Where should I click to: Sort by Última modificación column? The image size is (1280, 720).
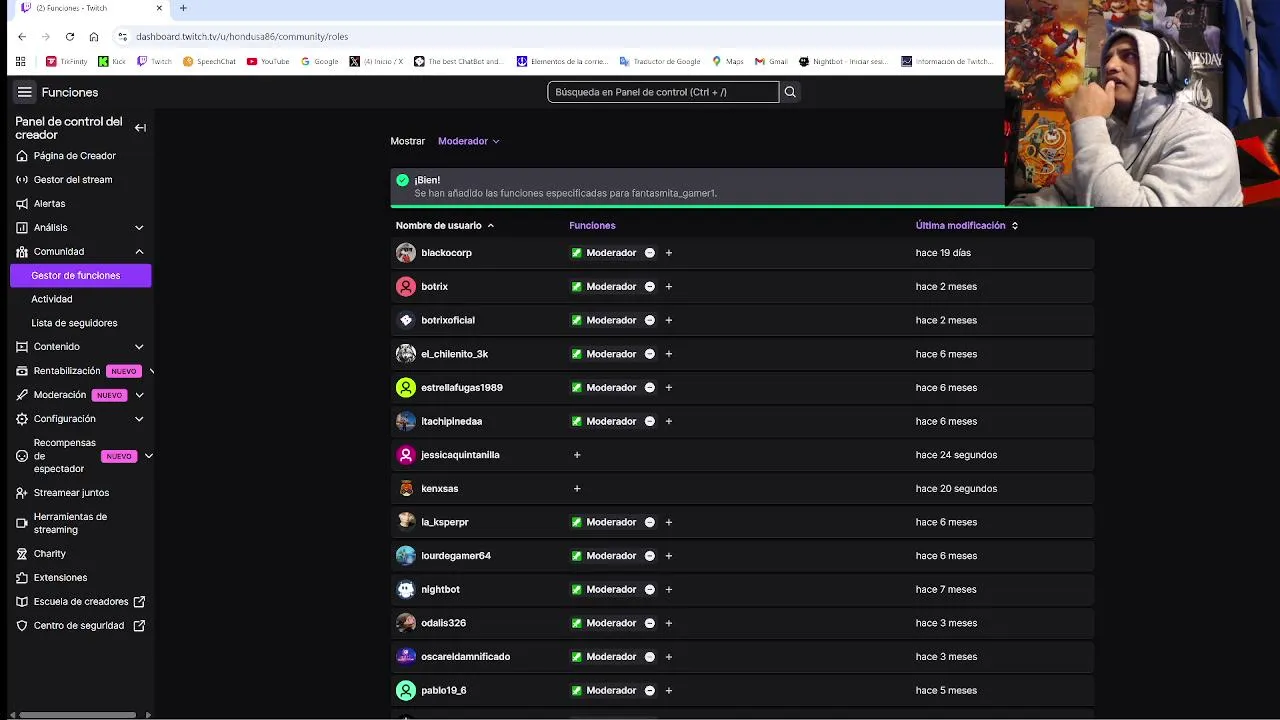(967, 226)
